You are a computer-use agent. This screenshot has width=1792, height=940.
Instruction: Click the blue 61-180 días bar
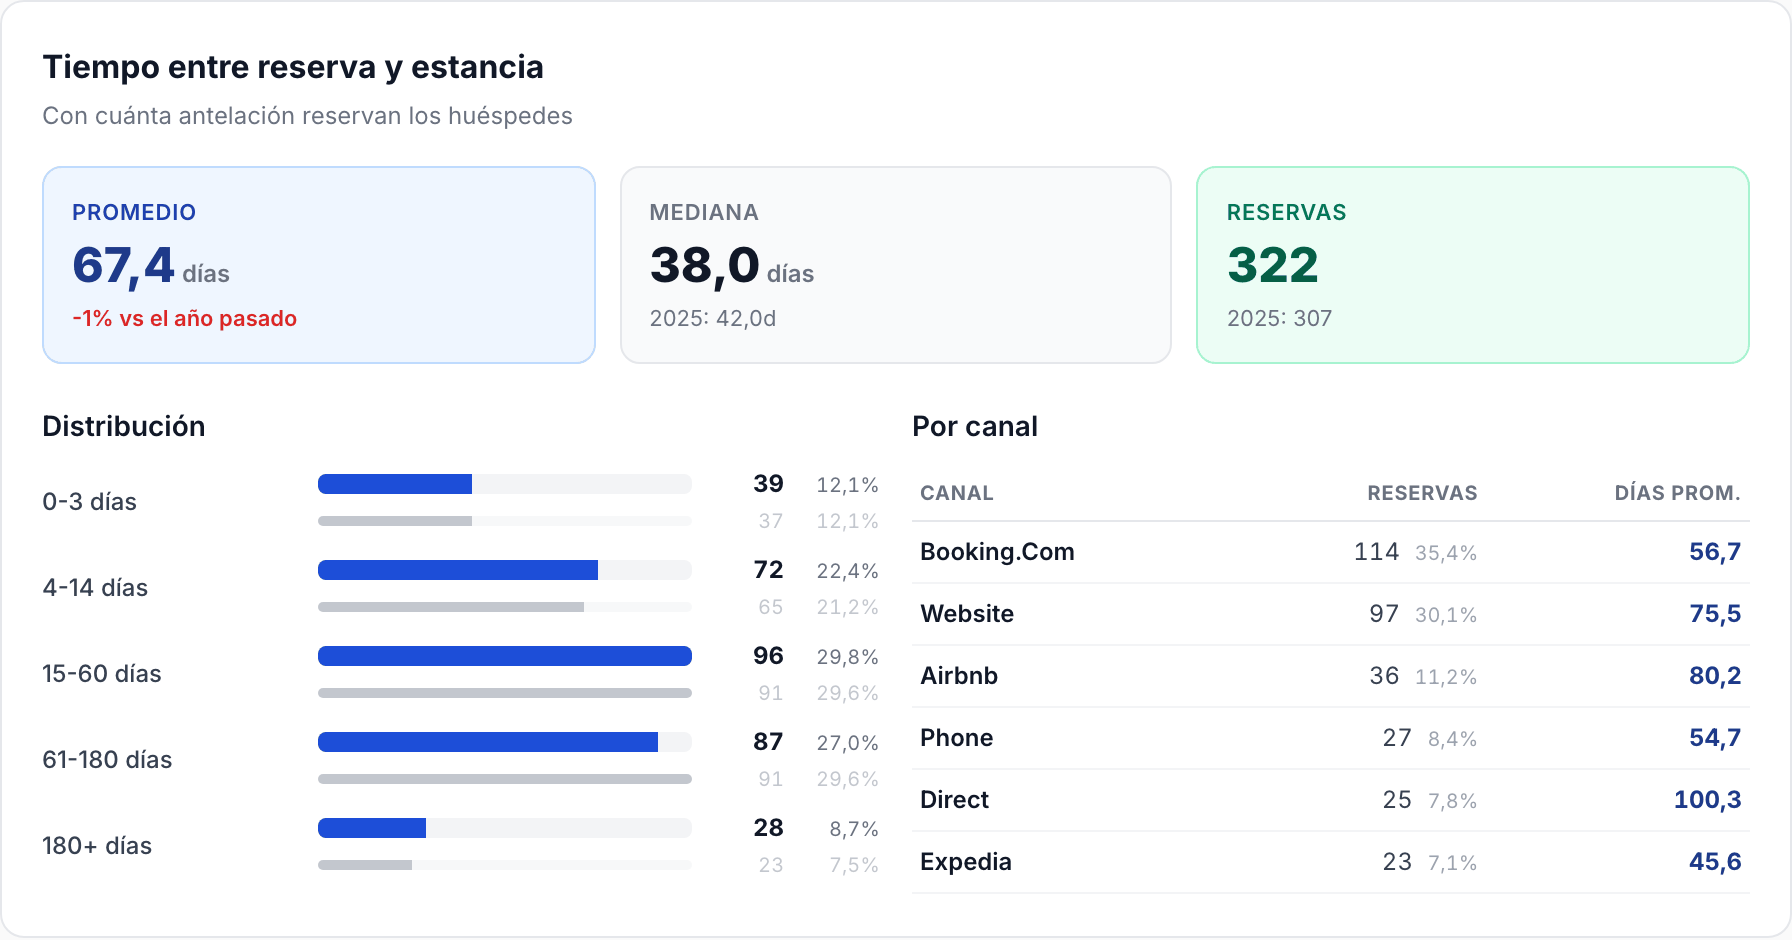pyautogui.click(x=488, y=742)
